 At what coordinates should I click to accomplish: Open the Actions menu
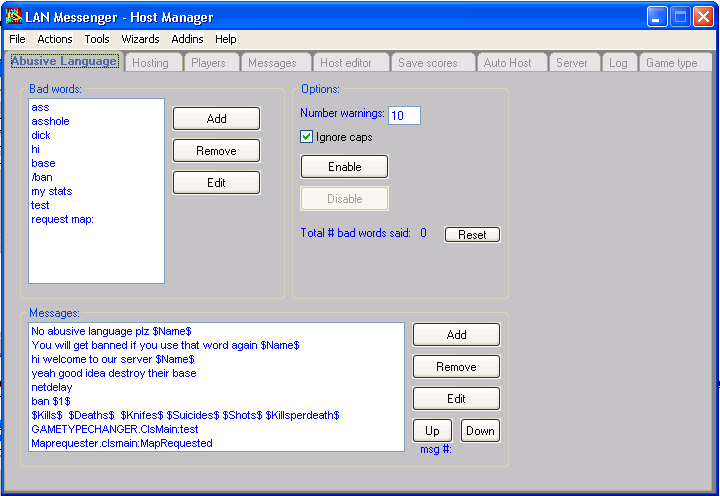click(x=55, y=39)
